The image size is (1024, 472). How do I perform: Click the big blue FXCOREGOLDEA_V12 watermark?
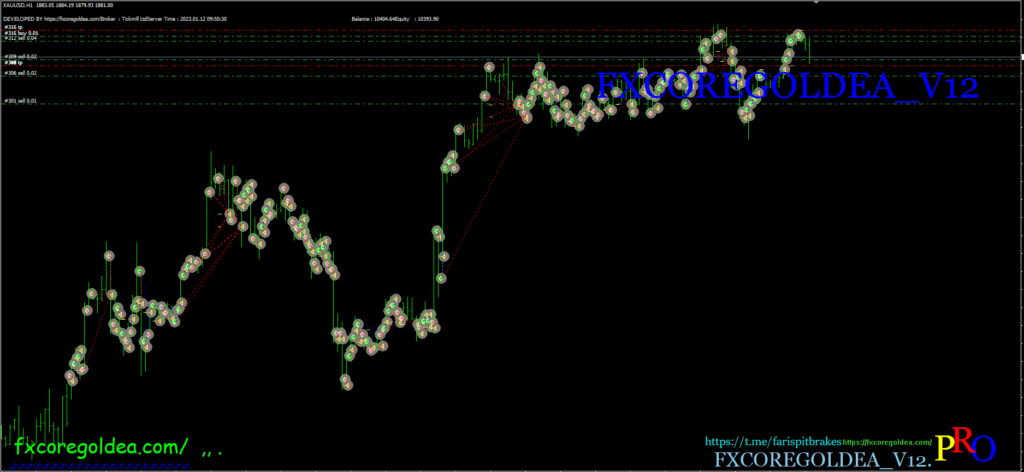[786, 88]
